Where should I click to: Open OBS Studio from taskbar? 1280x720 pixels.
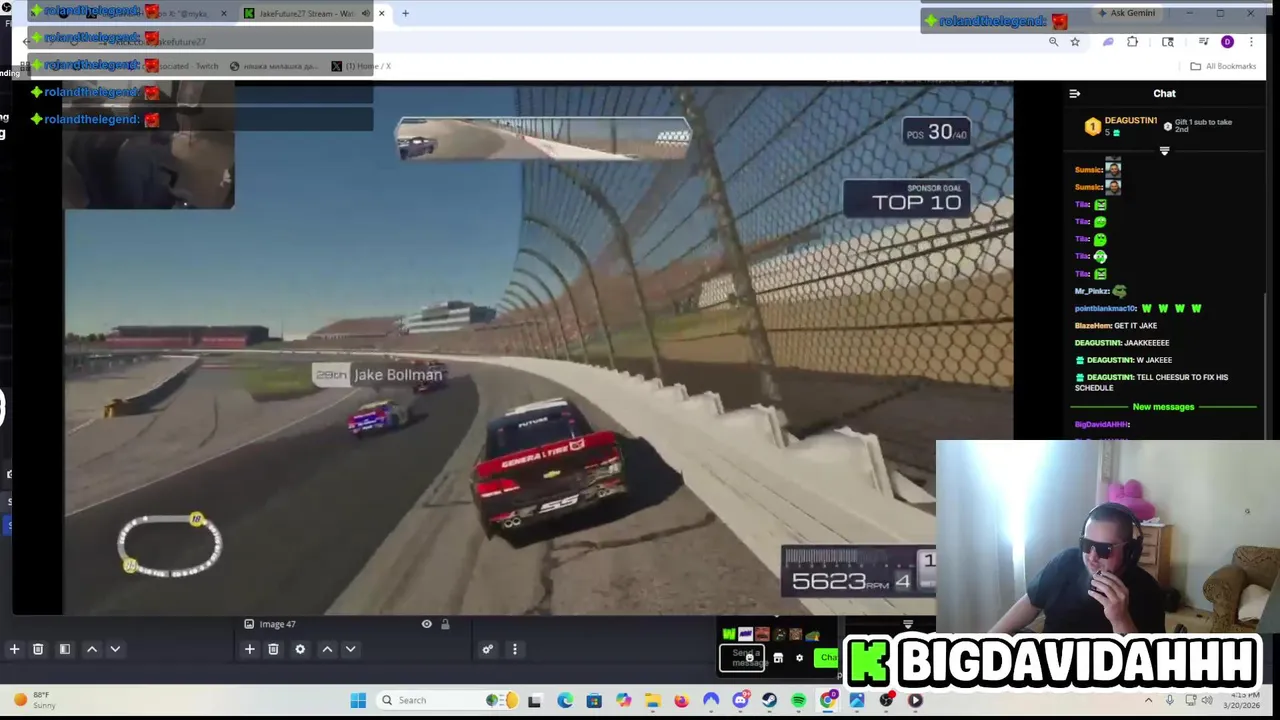tap(886, 700)
